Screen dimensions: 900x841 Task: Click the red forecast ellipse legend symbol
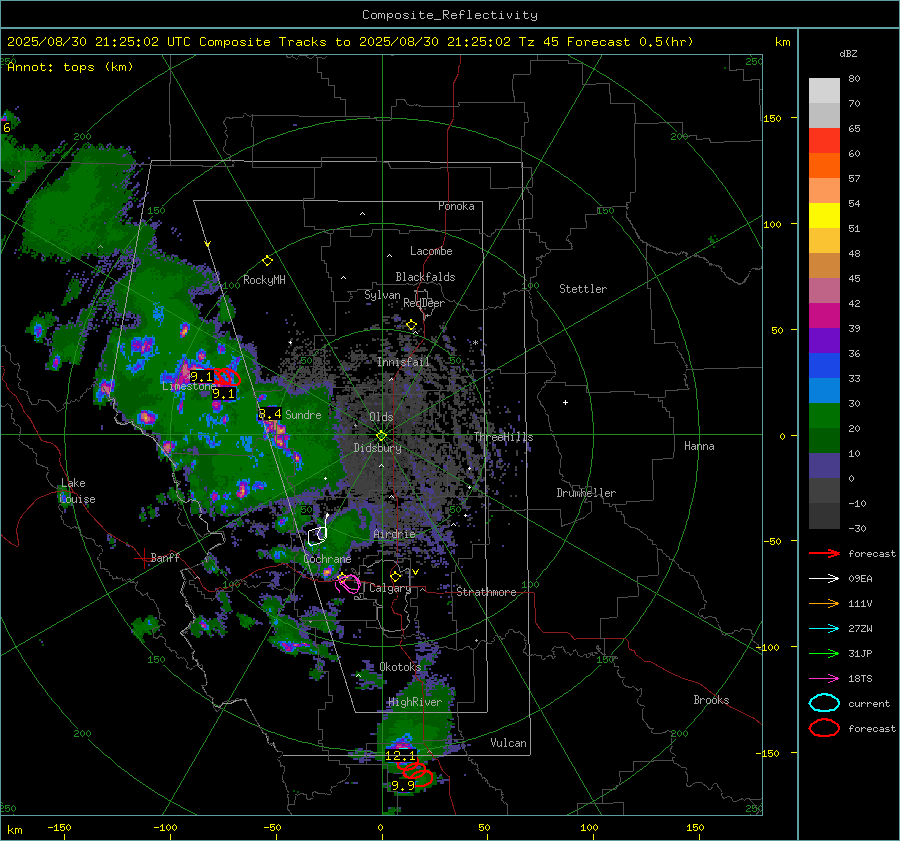click(824, 728)
